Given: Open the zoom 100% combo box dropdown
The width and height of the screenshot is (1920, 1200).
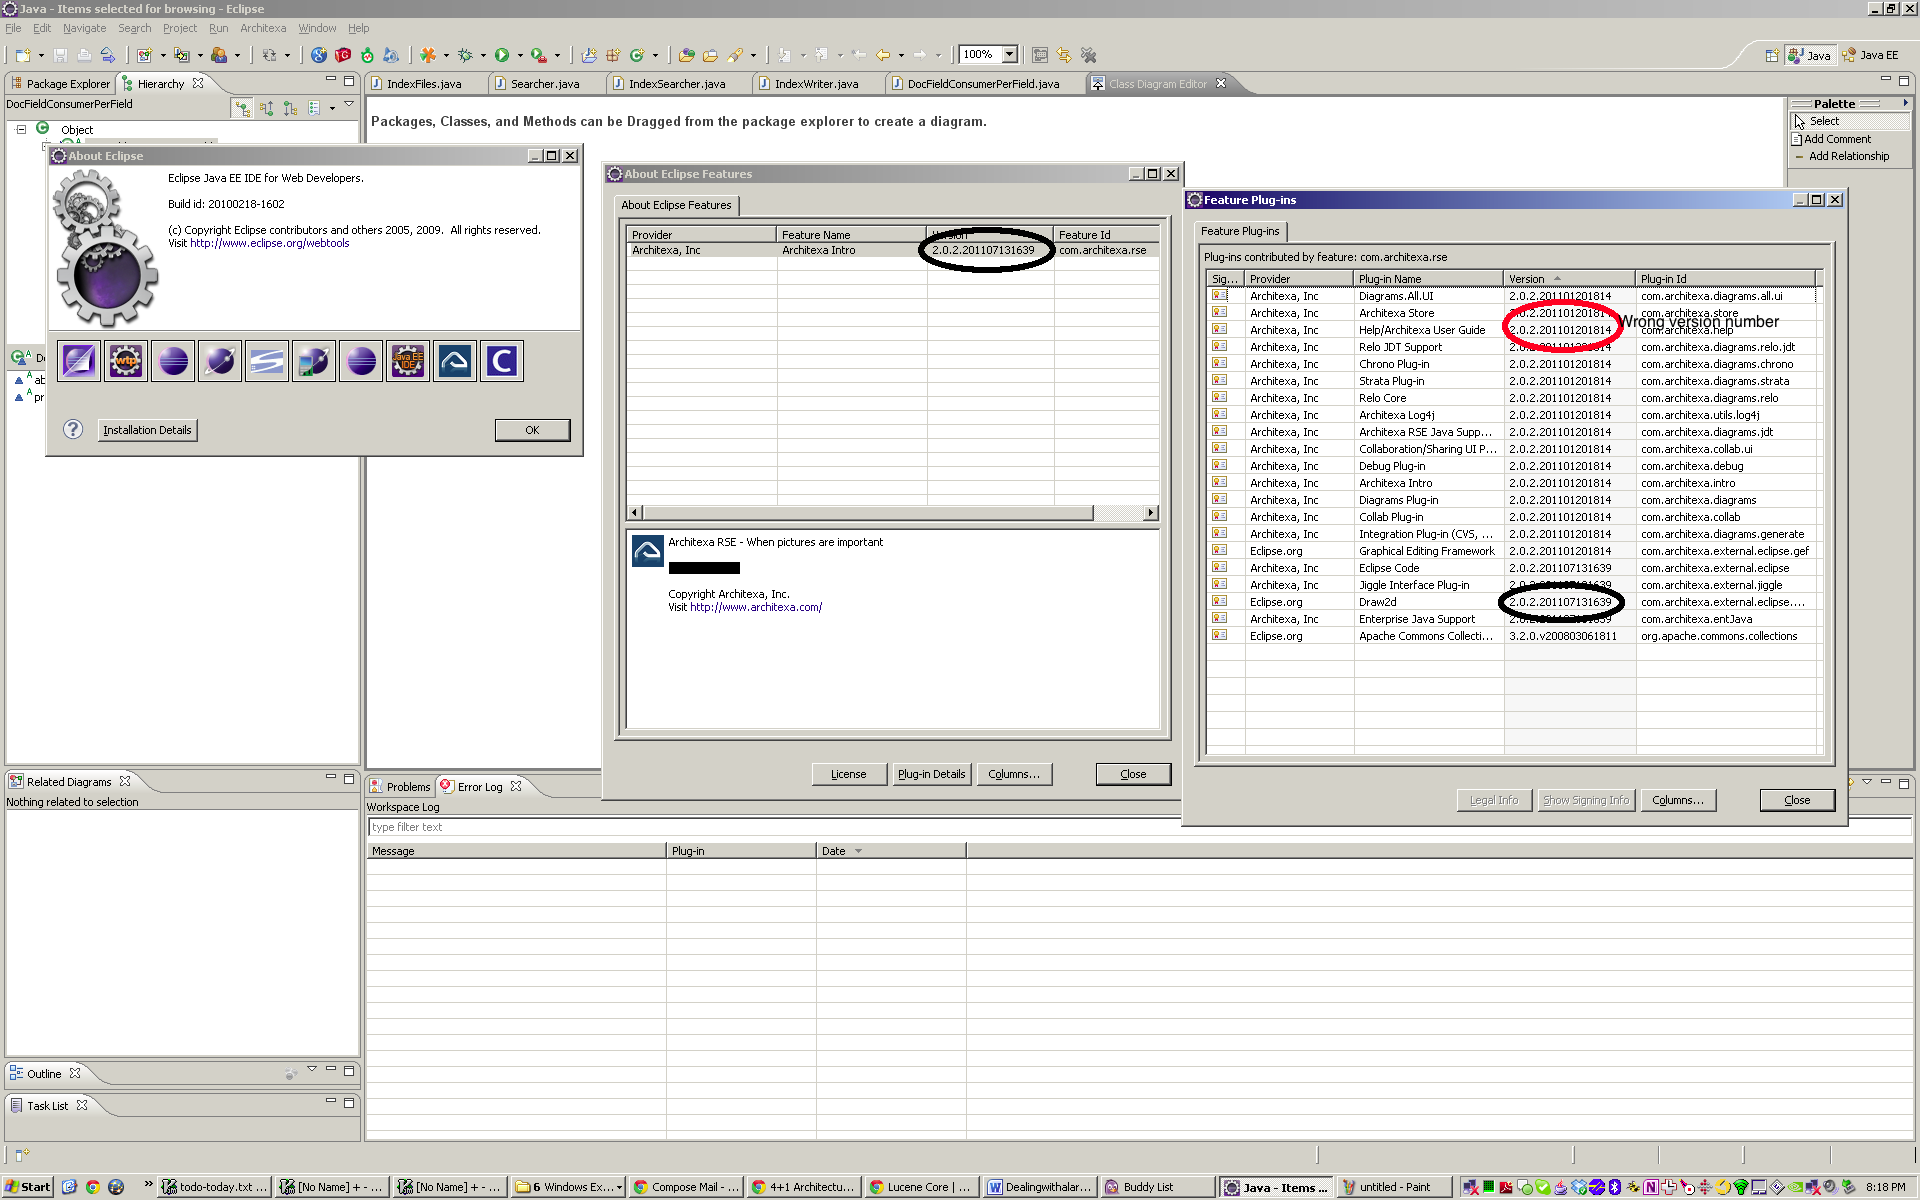Looking at the screenshot, I should (x=1010, y=55).
